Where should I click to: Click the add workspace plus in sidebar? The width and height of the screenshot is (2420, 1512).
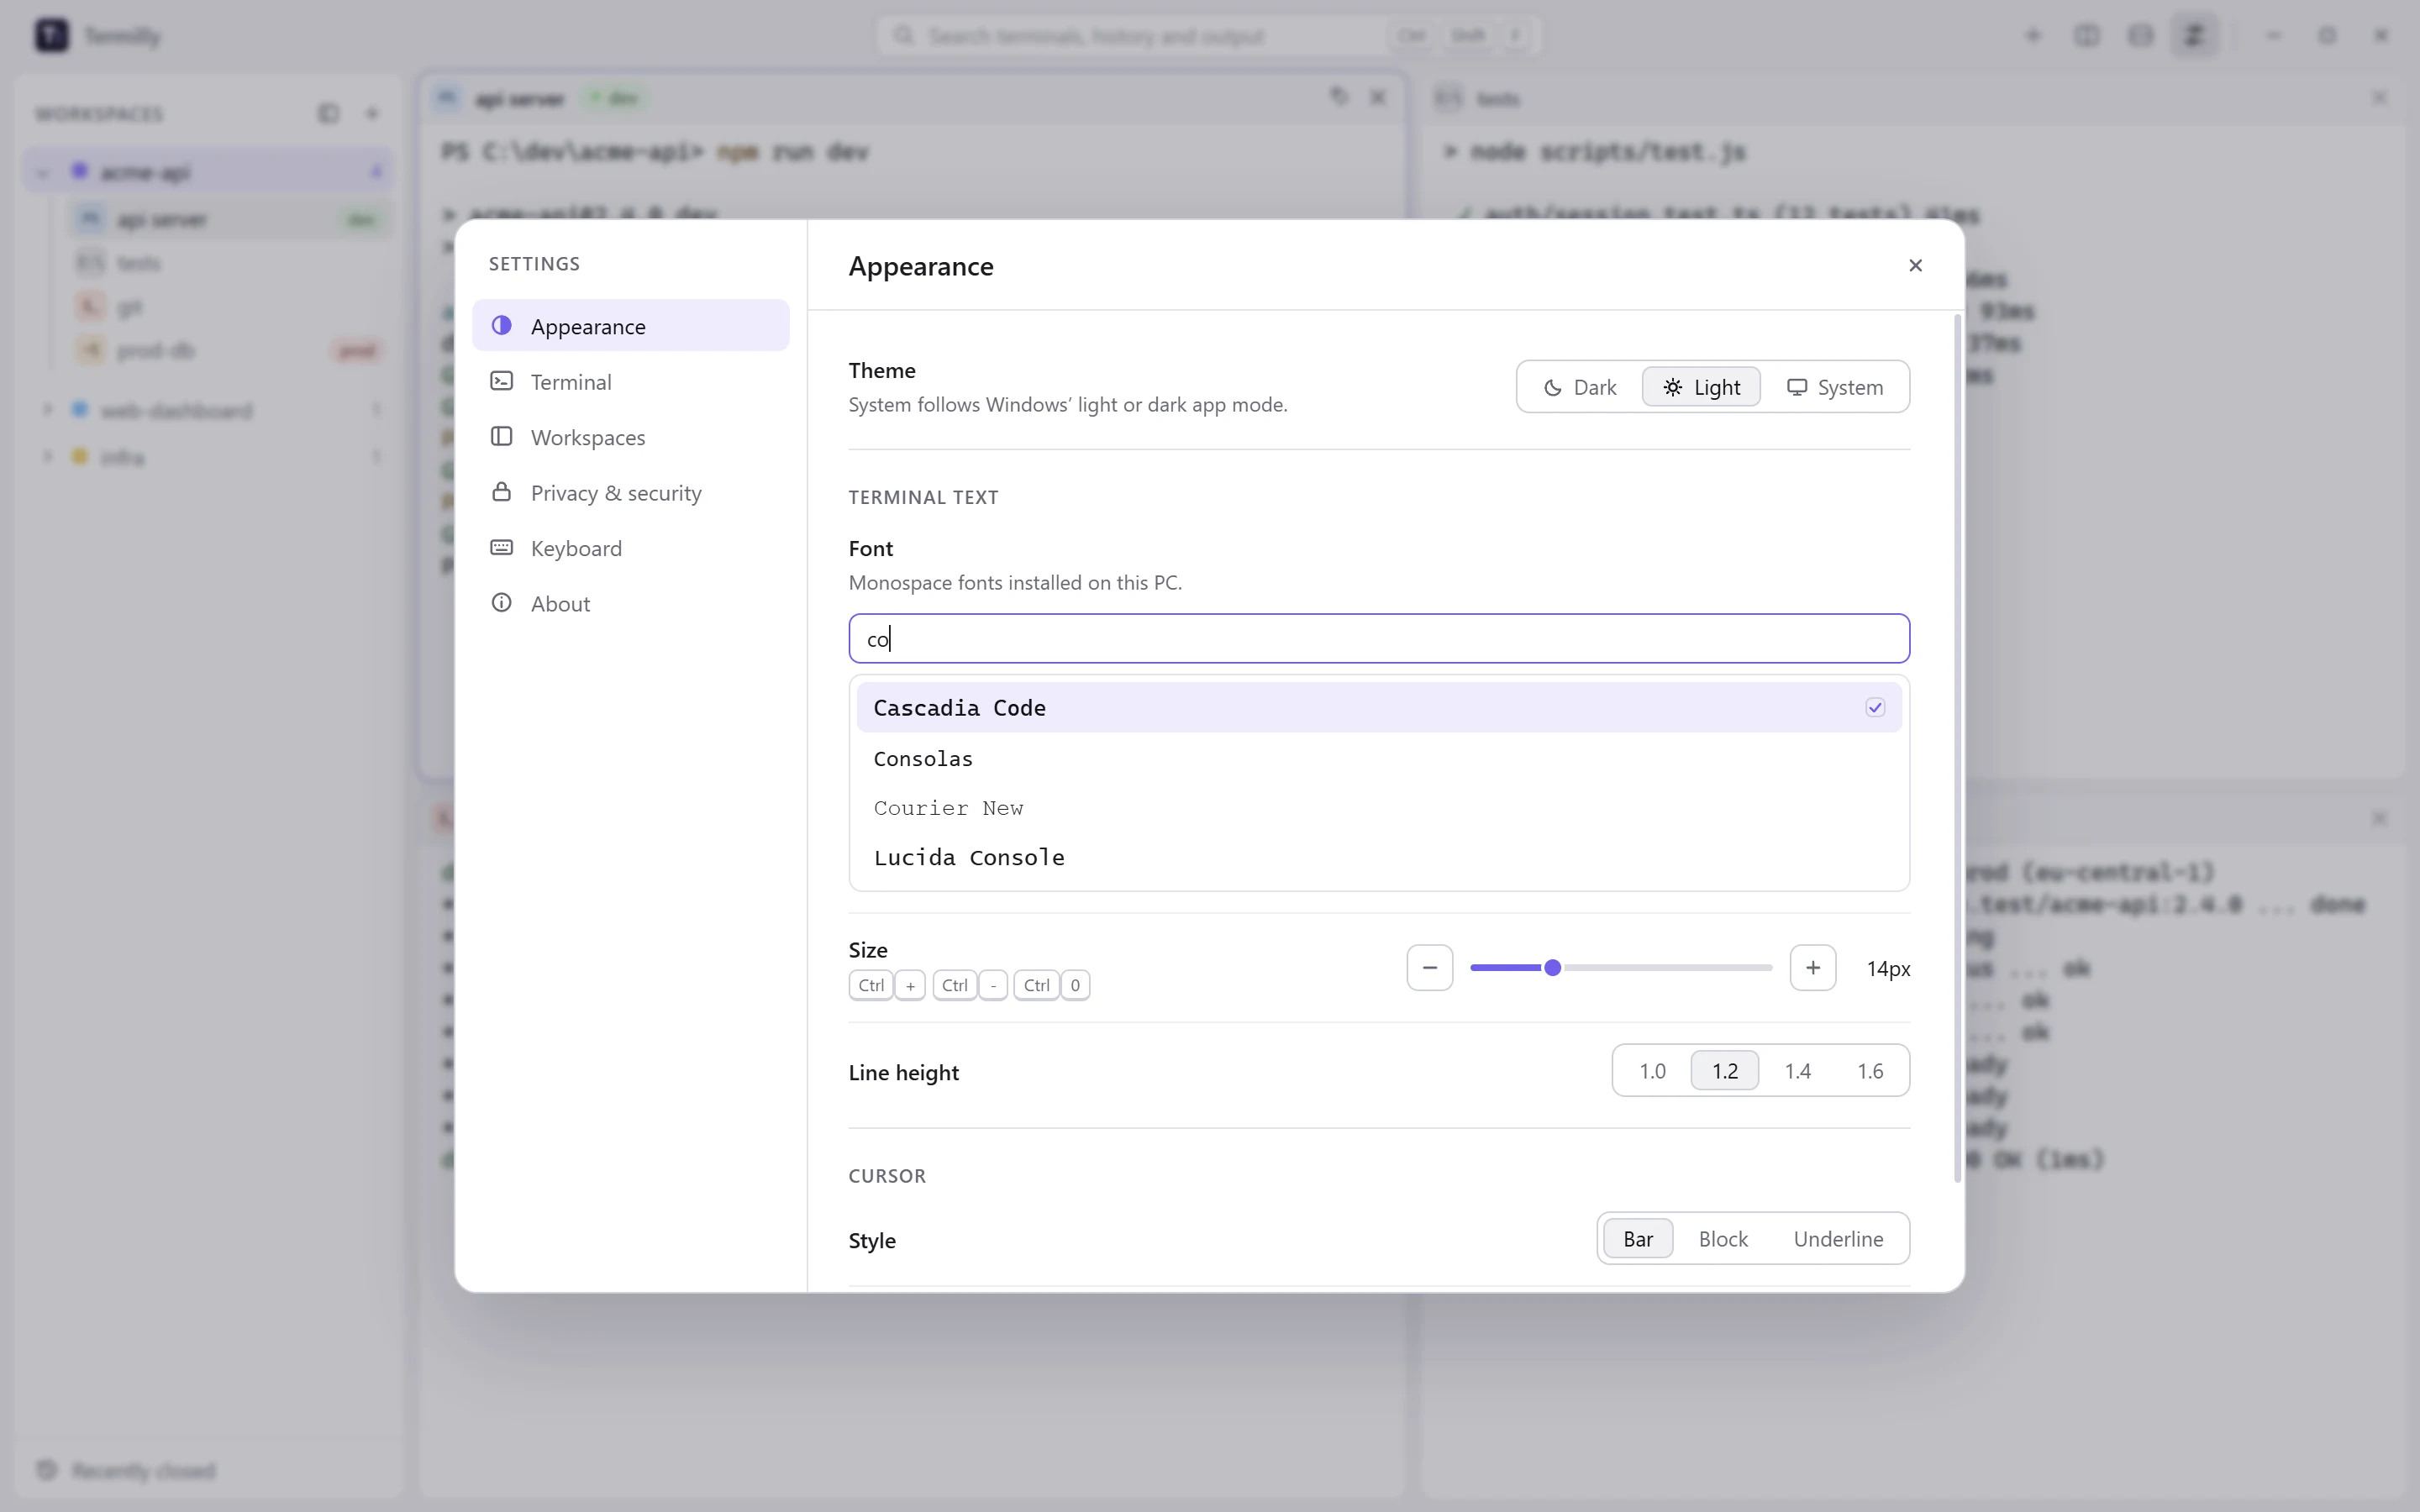(x=372, y=113)
